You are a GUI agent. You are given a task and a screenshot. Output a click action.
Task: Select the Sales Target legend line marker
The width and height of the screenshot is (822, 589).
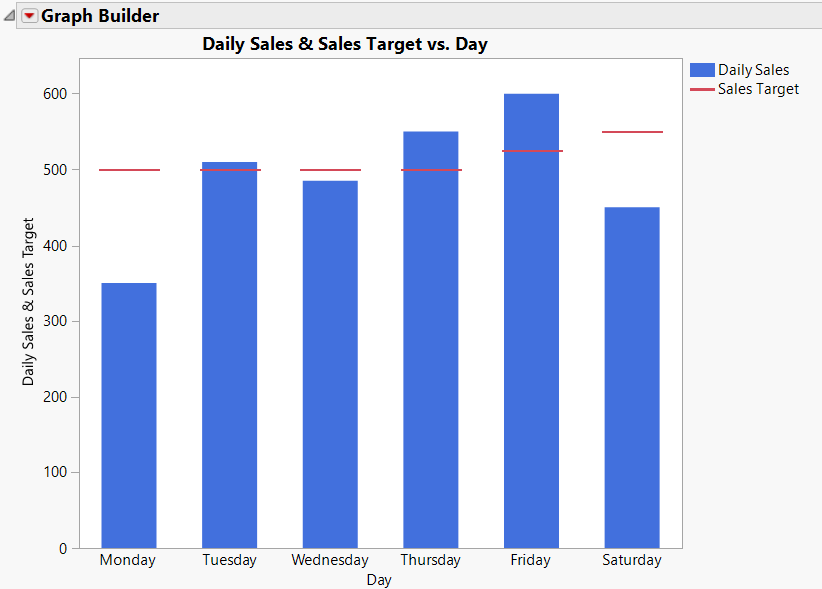click(701, 88)
